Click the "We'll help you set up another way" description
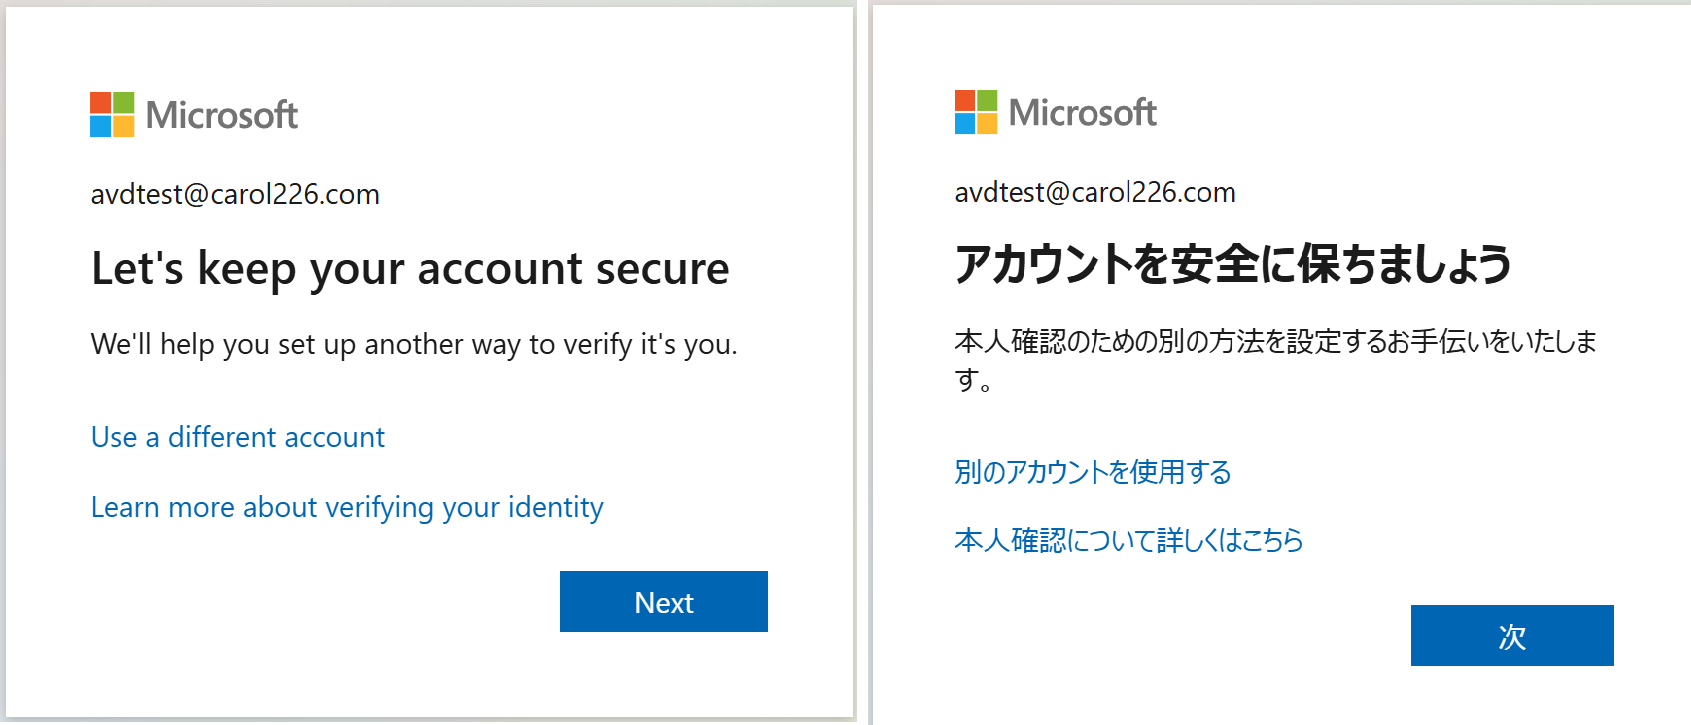The width and height of the screenshot is (1691, 725). [413, 344]
